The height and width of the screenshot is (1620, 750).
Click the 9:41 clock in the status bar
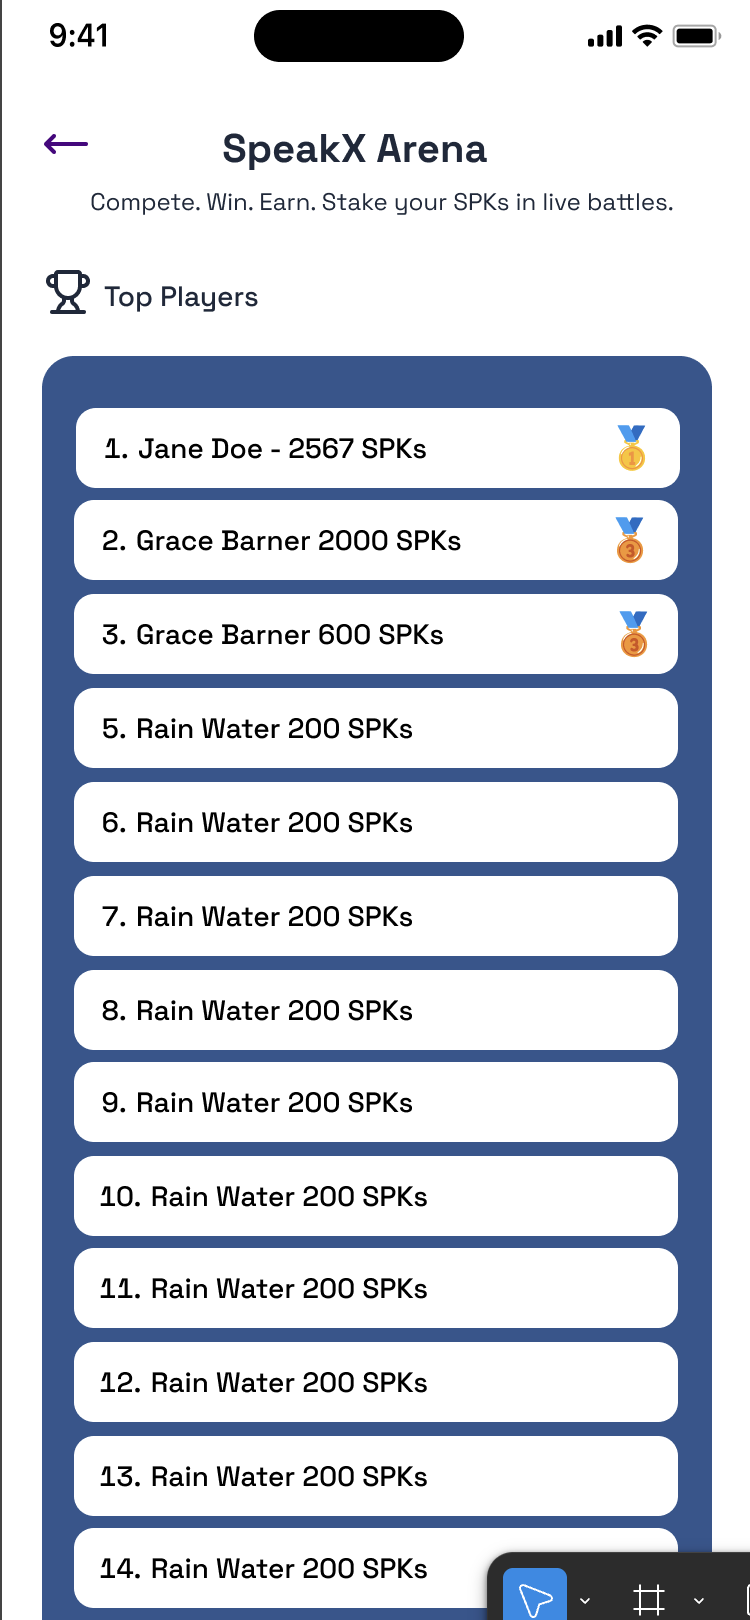coord(78,36)
